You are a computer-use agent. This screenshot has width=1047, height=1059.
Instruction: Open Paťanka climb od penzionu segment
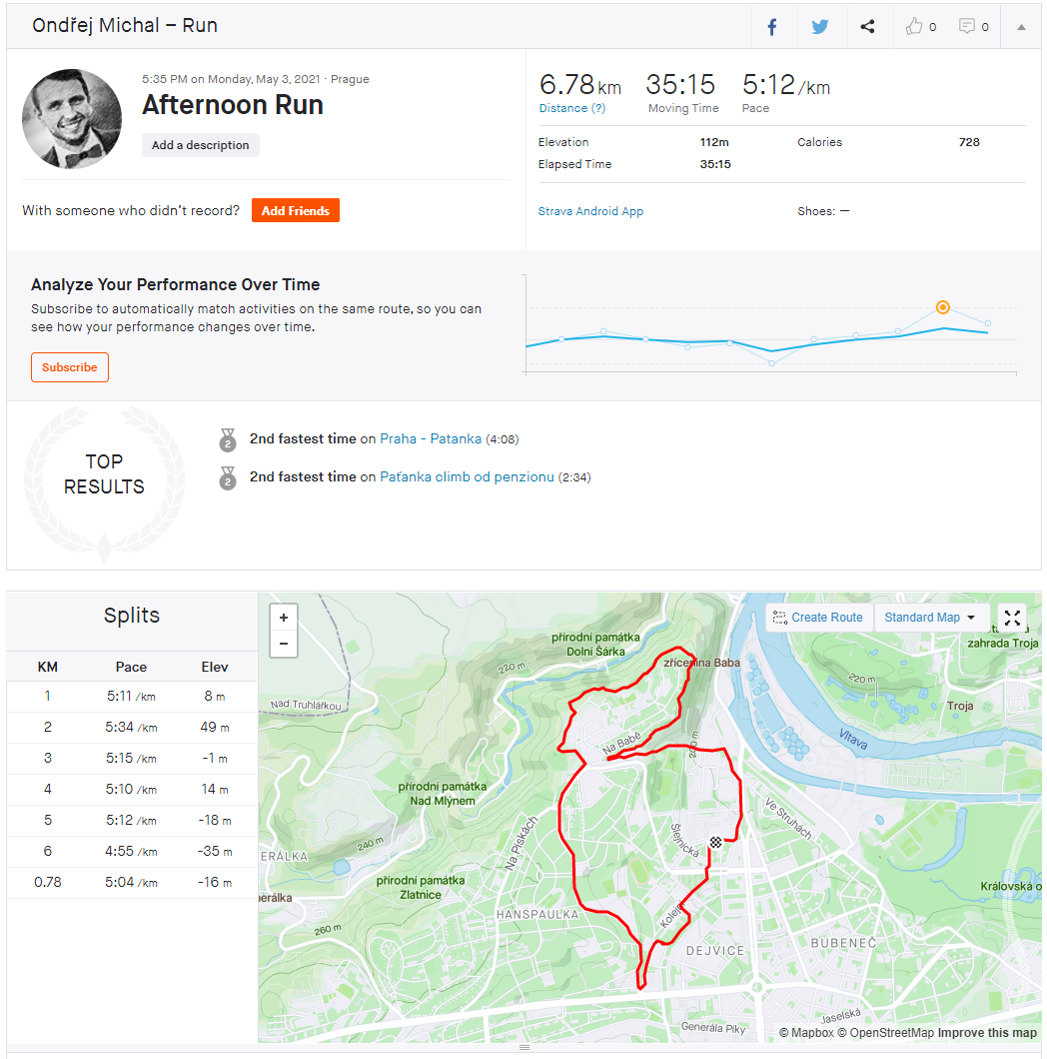[x=466, y=477]
